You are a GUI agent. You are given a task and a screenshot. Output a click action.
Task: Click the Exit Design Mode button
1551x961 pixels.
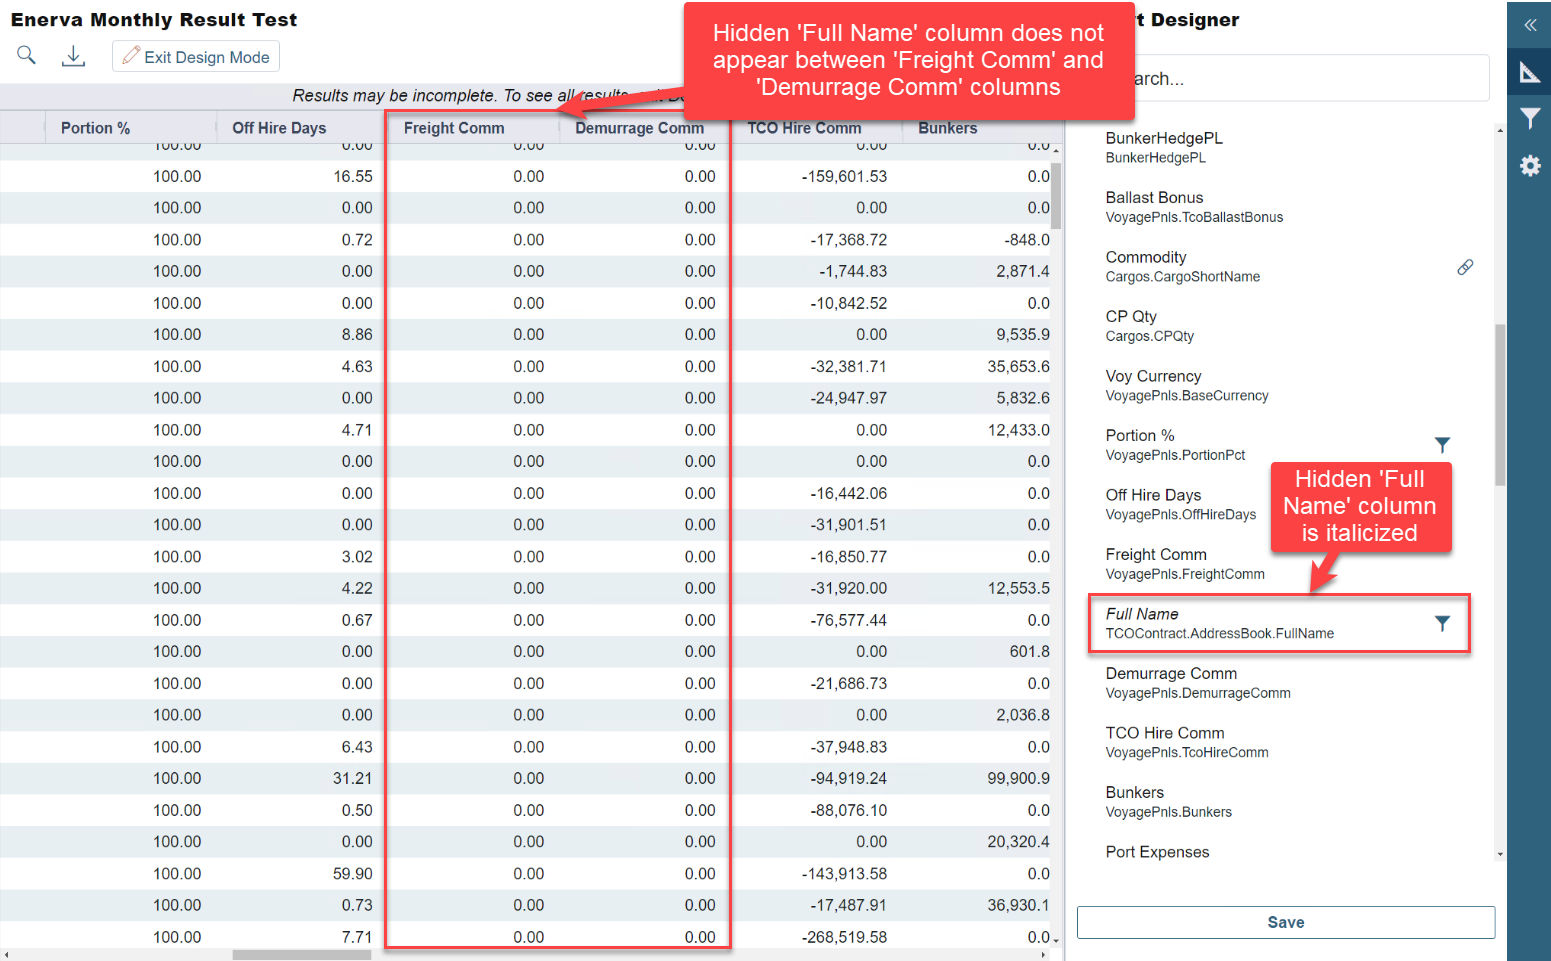(x=196, y=57)
